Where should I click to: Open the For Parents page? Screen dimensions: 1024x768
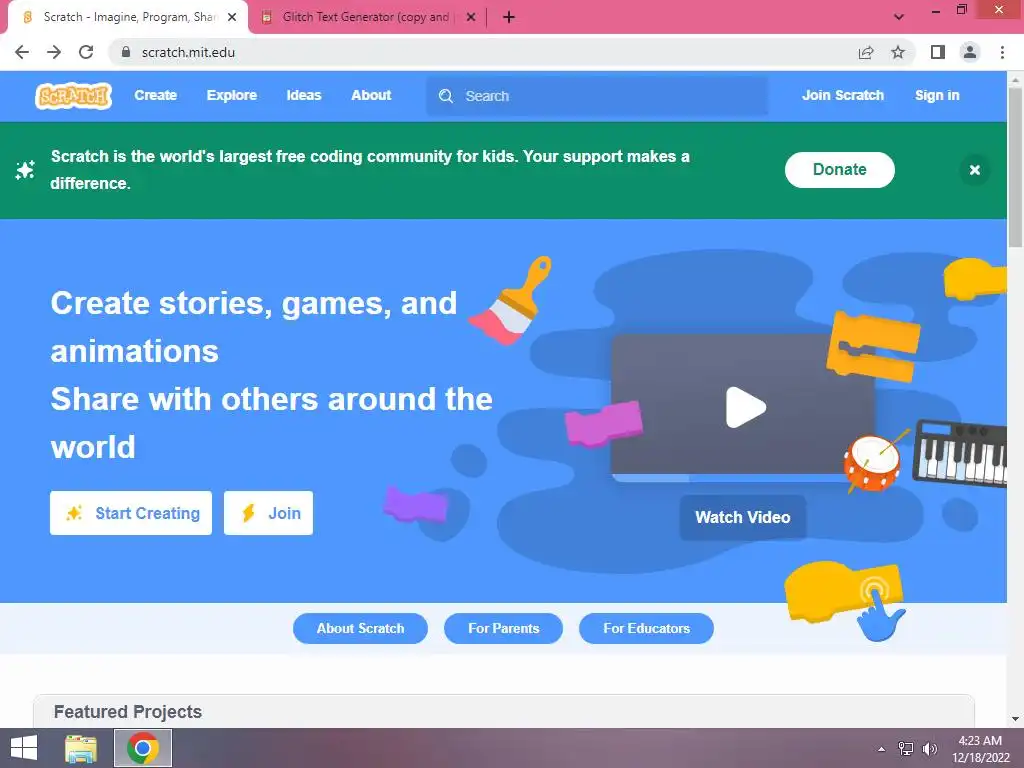pyautogui.click(x=504, y=628)
